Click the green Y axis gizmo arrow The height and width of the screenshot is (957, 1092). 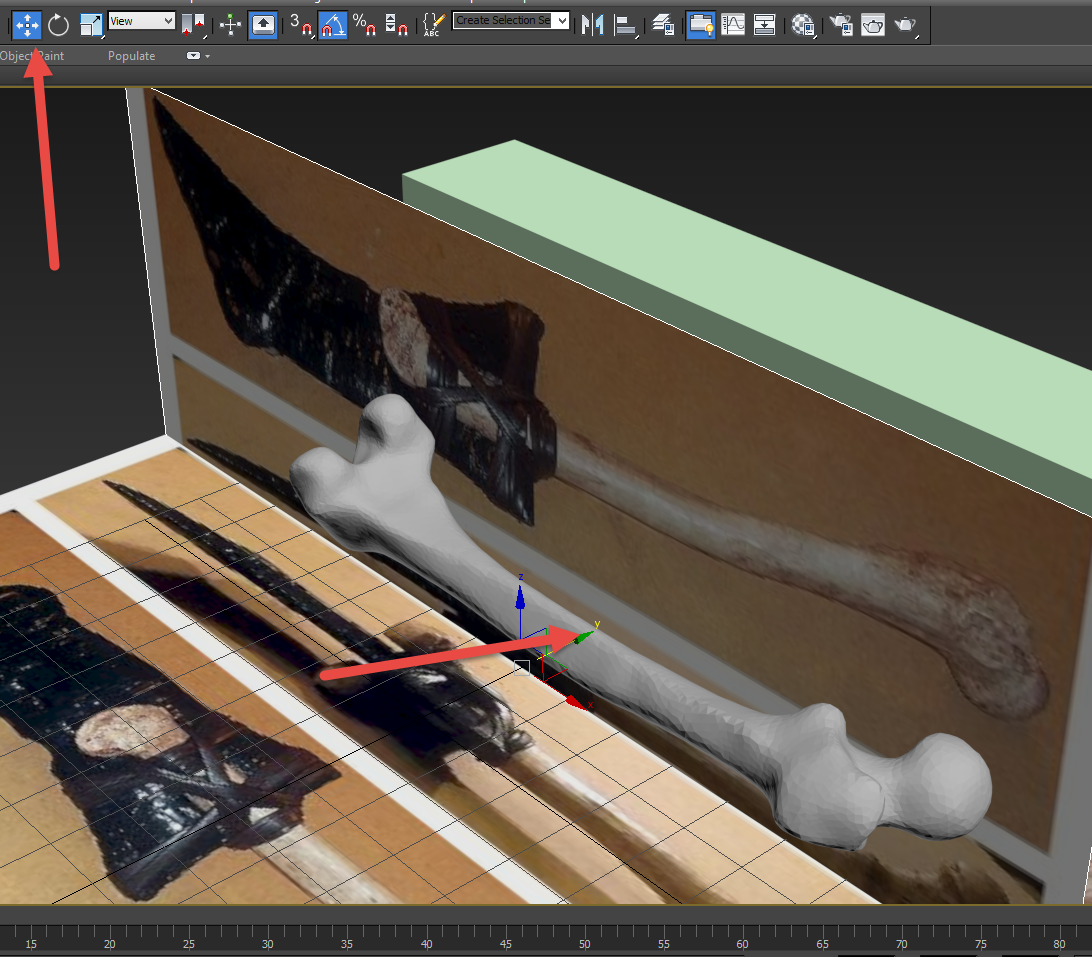click(584, 637)
